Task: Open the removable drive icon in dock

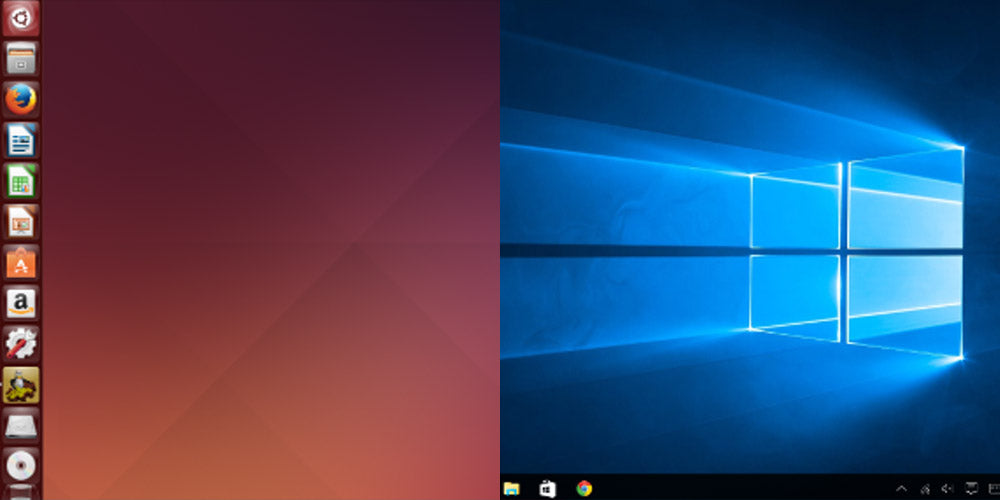Action: tap(21, 425)
